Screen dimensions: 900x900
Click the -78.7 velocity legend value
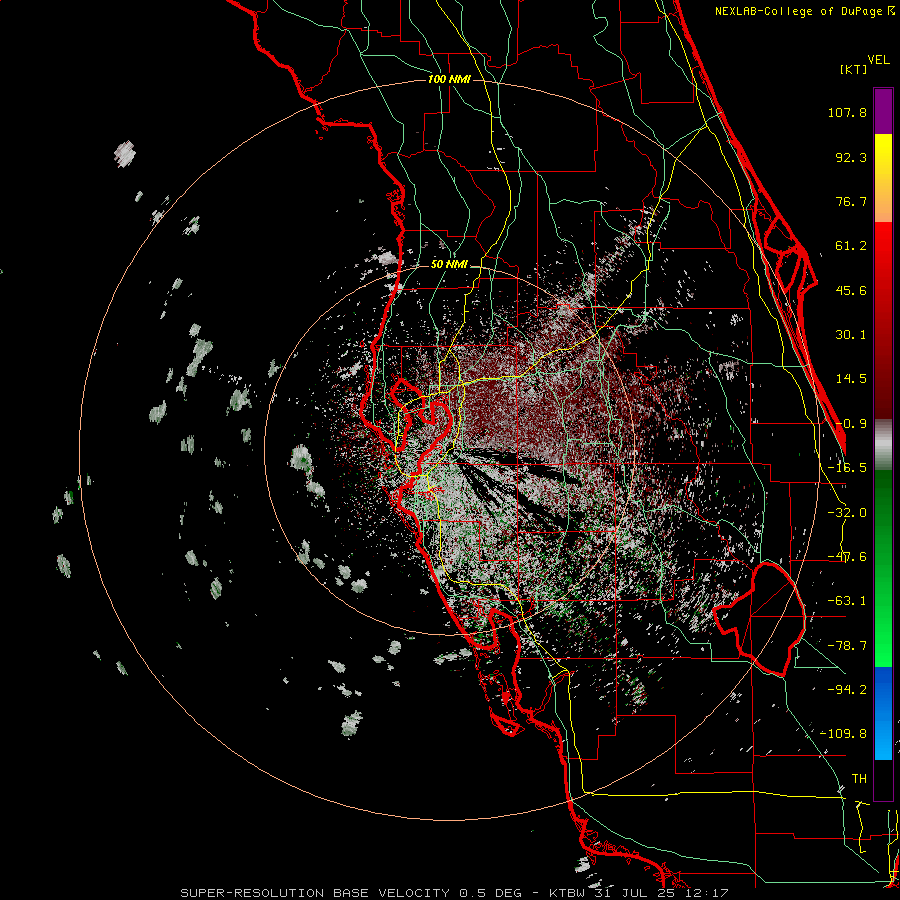[x=847, y=646]
